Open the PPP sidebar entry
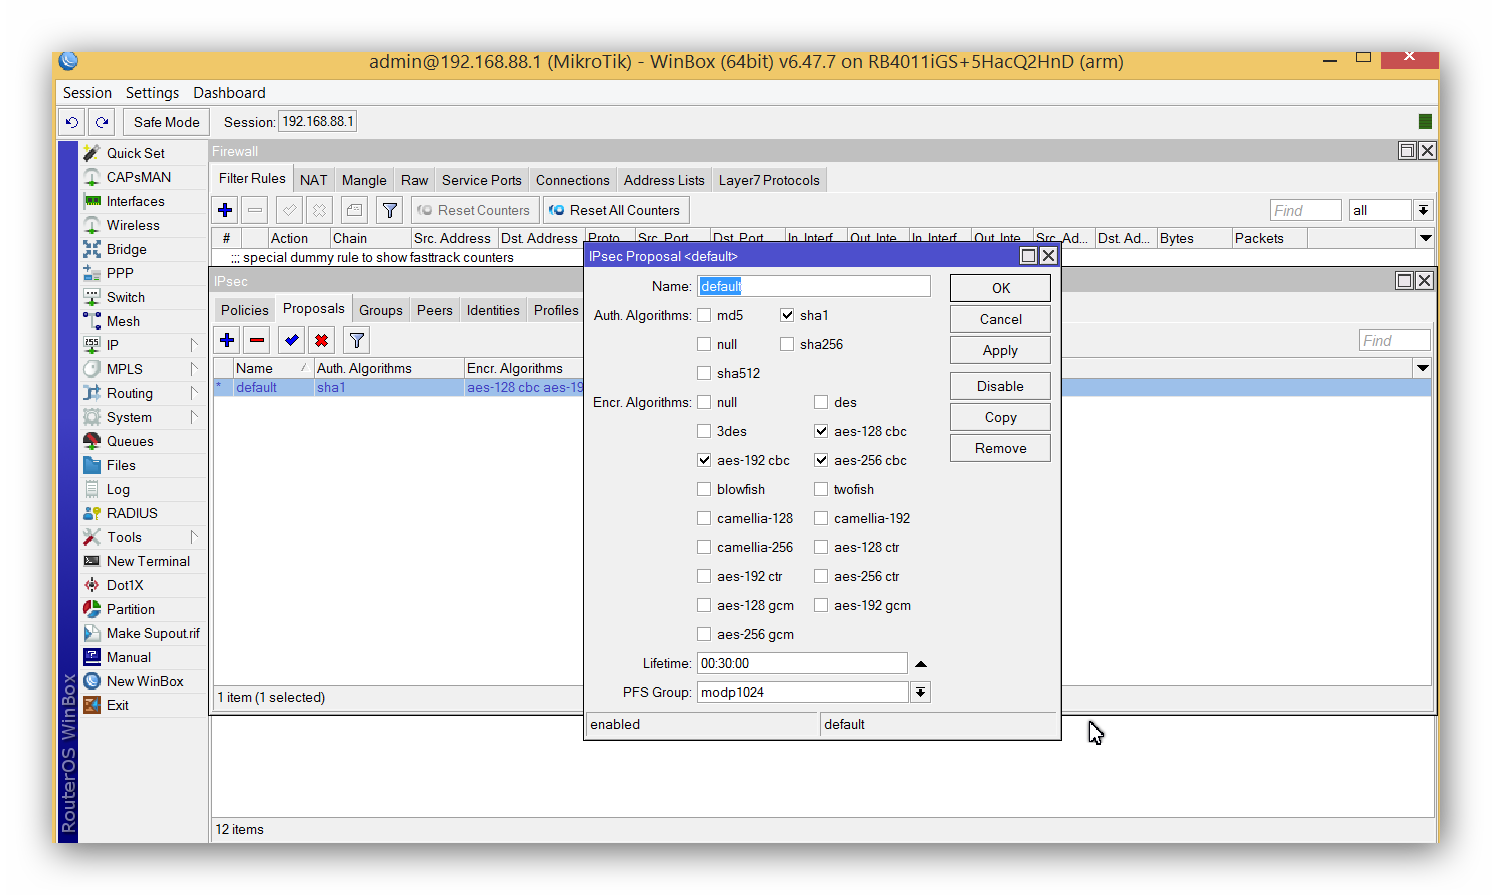The image size is (1492, 895). [120, 273]
